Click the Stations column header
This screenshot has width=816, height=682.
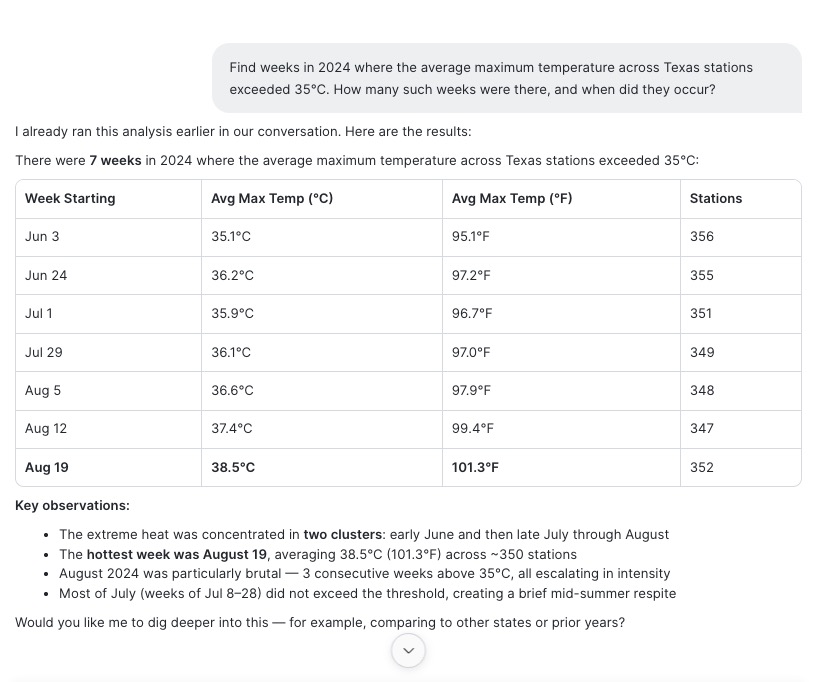pos(716,198)
